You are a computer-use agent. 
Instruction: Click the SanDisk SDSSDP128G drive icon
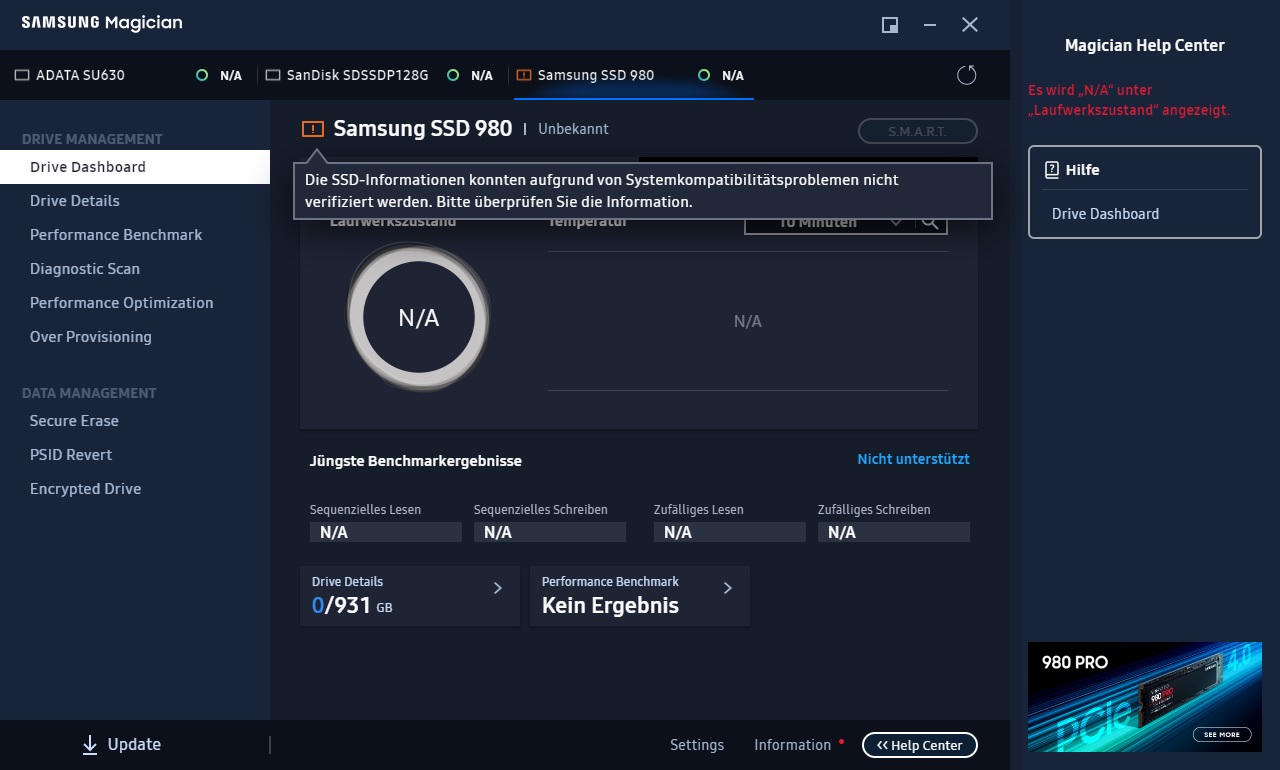[x=273, y=75]
